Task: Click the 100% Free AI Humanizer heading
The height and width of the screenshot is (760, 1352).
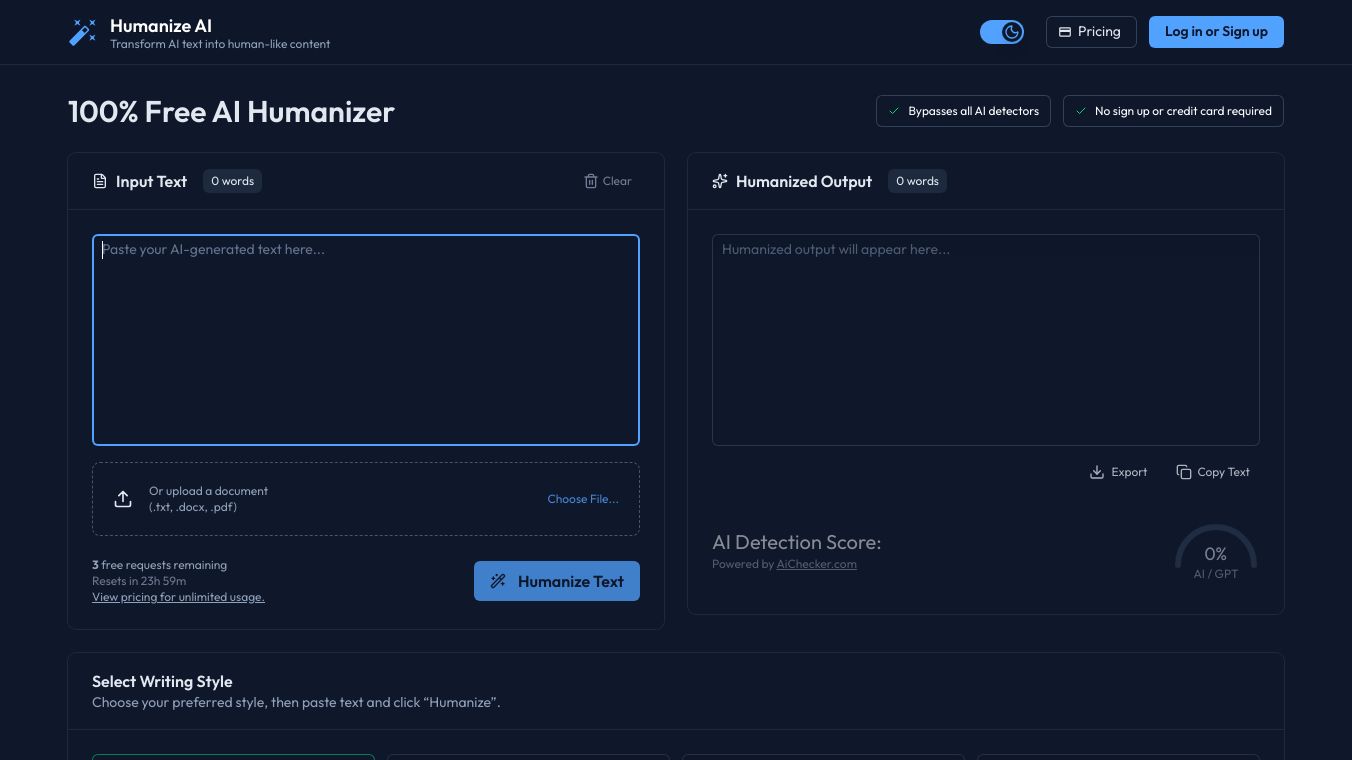Action: [x=231, y=112]
